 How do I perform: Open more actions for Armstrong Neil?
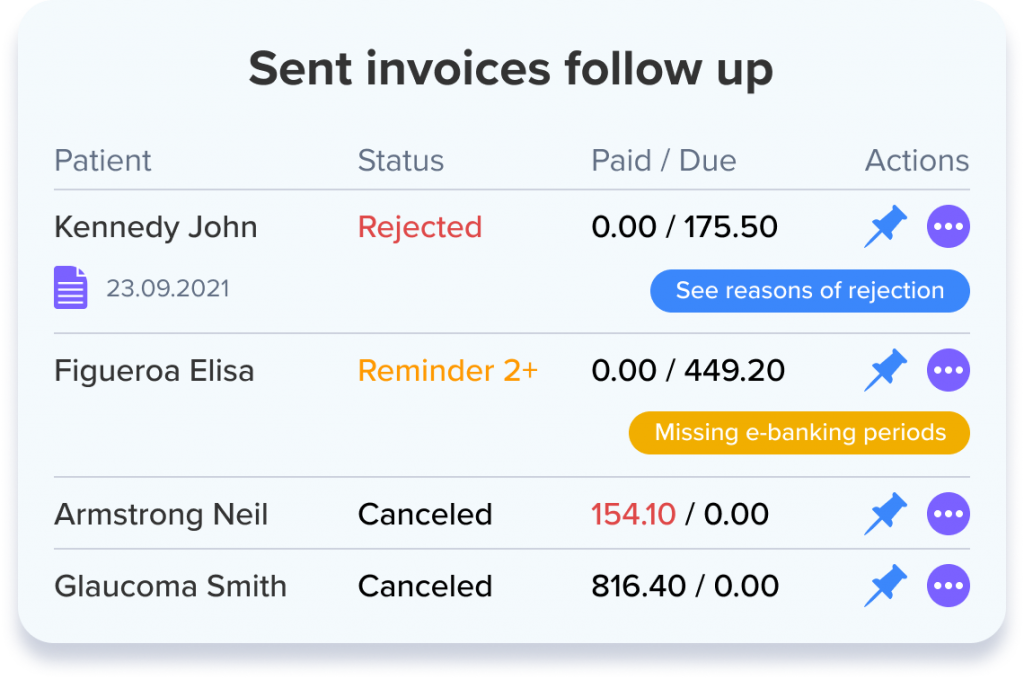[948, 514]
